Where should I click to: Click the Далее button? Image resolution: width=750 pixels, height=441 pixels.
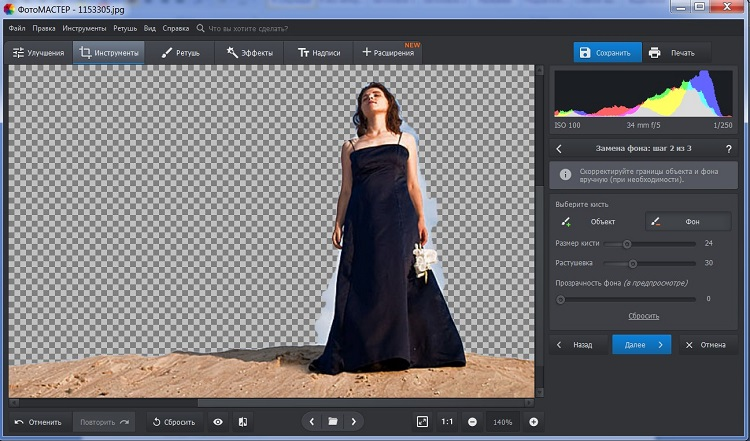tap(641, 344)
